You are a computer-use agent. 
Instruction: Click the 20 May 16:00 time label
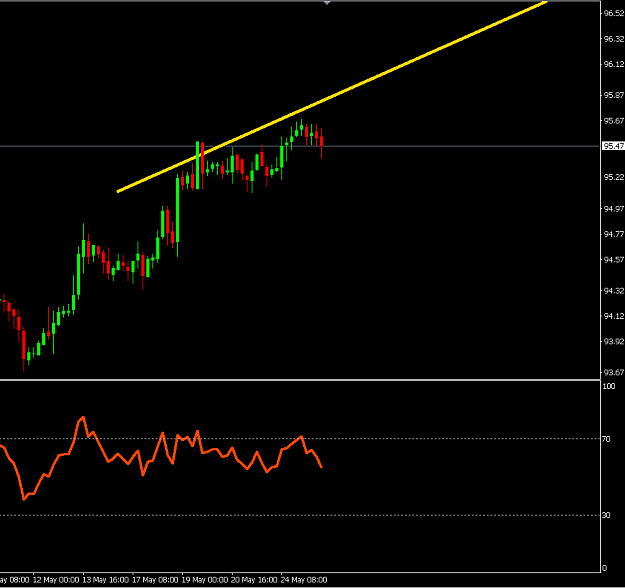pyautogui.click(x=254, y=580)
